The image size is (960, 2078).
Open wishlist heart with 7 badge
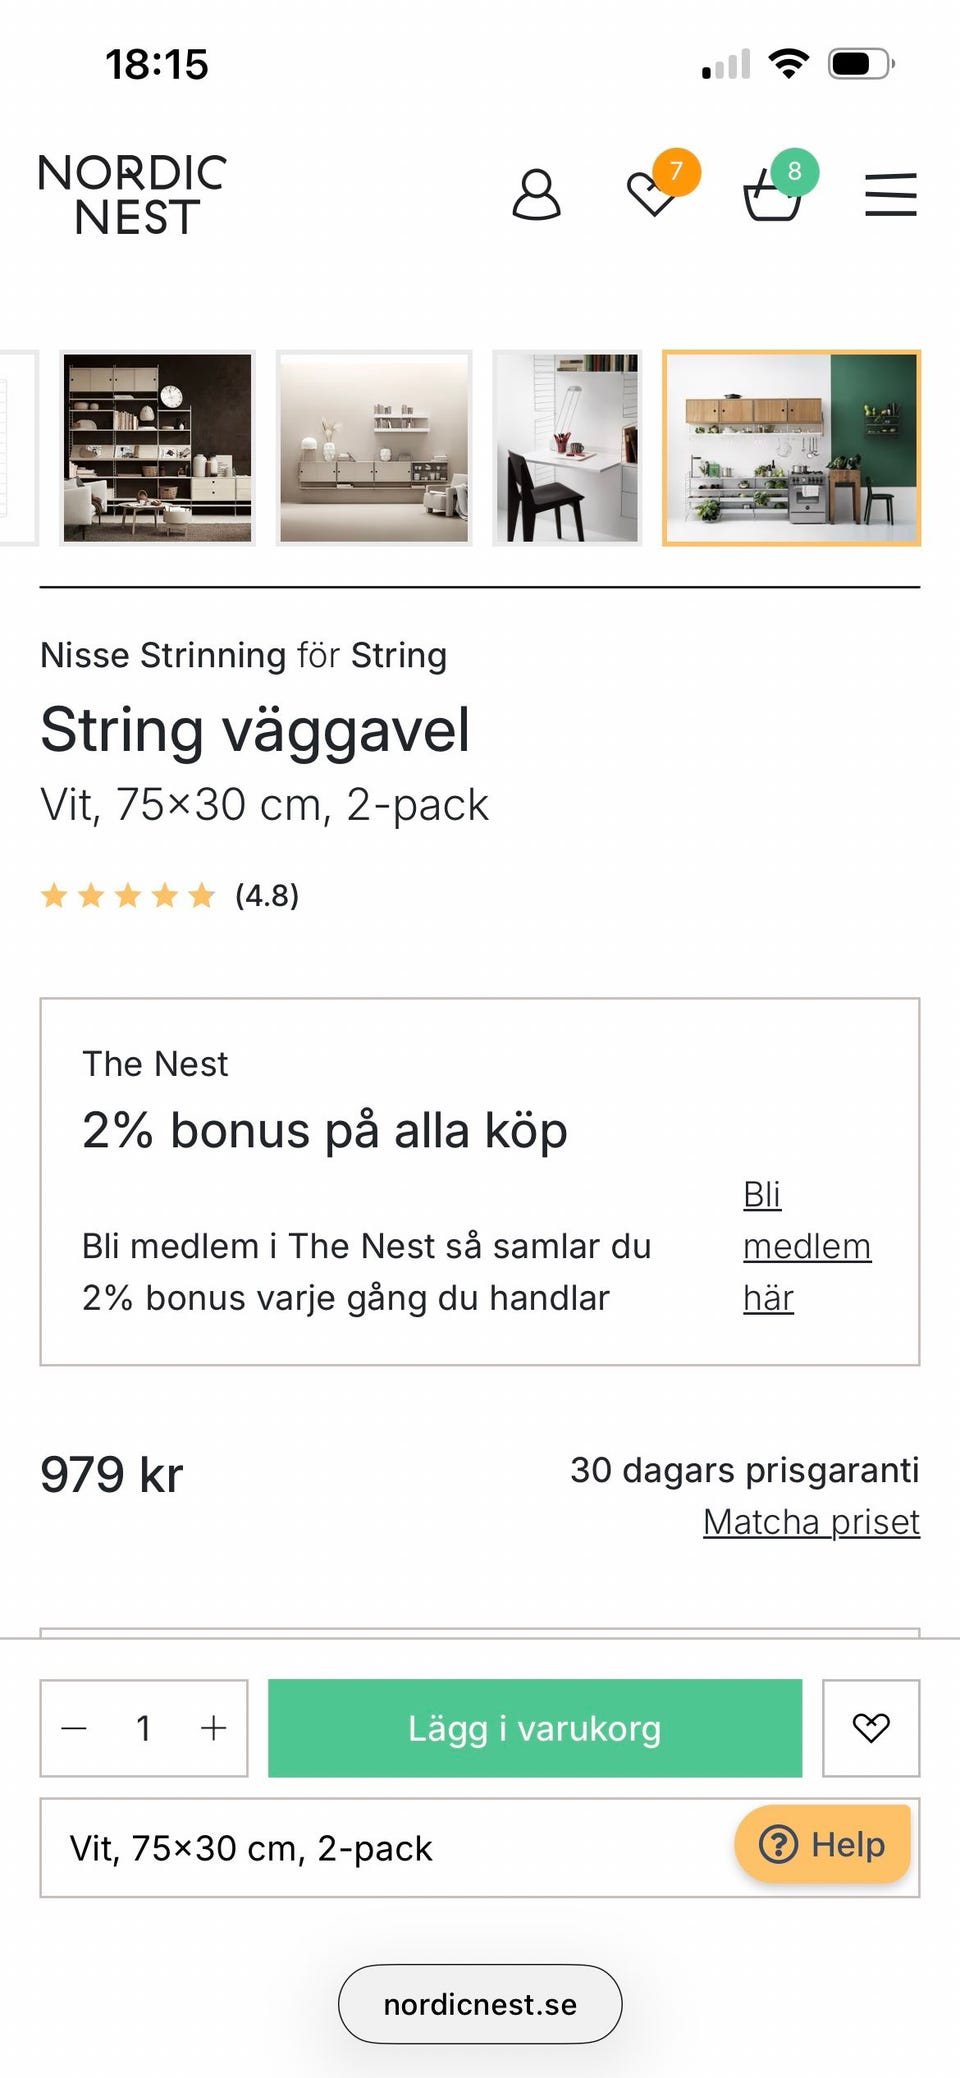coord(654,192)
